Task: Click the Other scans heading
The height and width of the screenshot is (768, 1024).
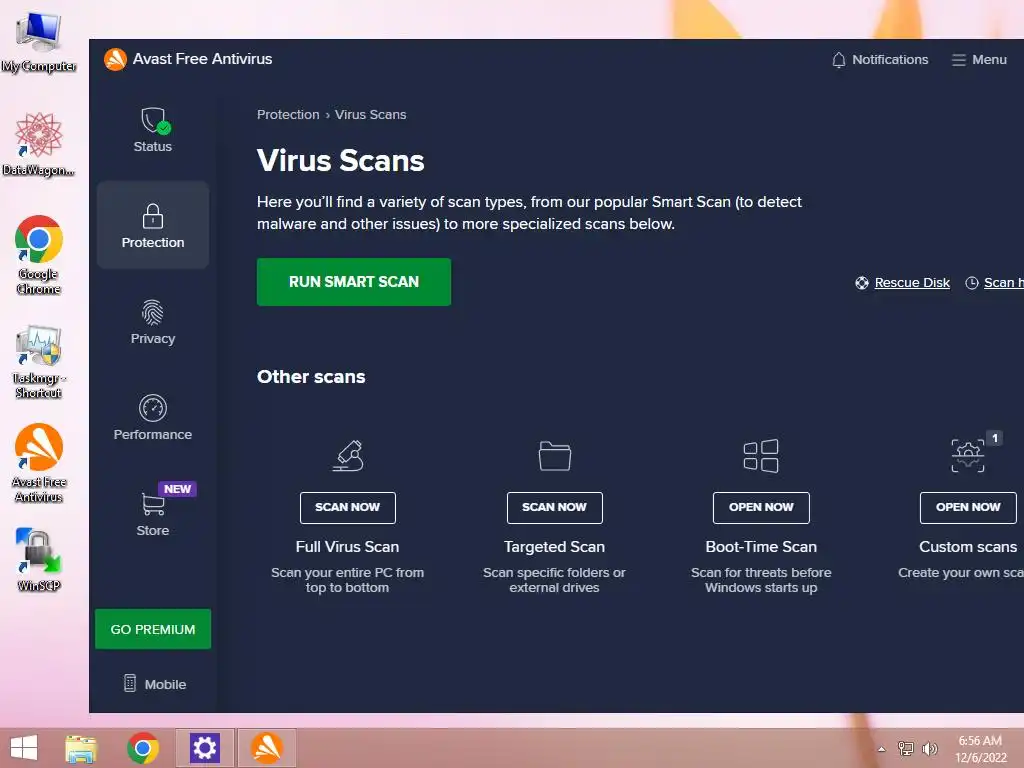Action: click(311, 377)
